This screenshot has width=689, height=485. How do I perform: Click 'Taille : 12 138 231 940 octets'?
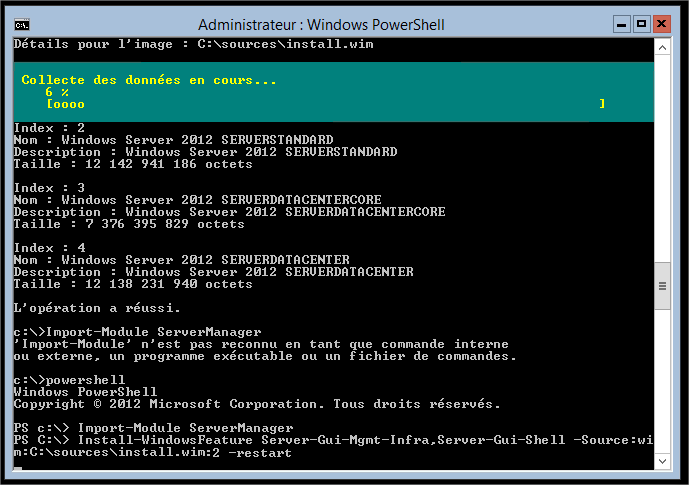click(133, 284)
